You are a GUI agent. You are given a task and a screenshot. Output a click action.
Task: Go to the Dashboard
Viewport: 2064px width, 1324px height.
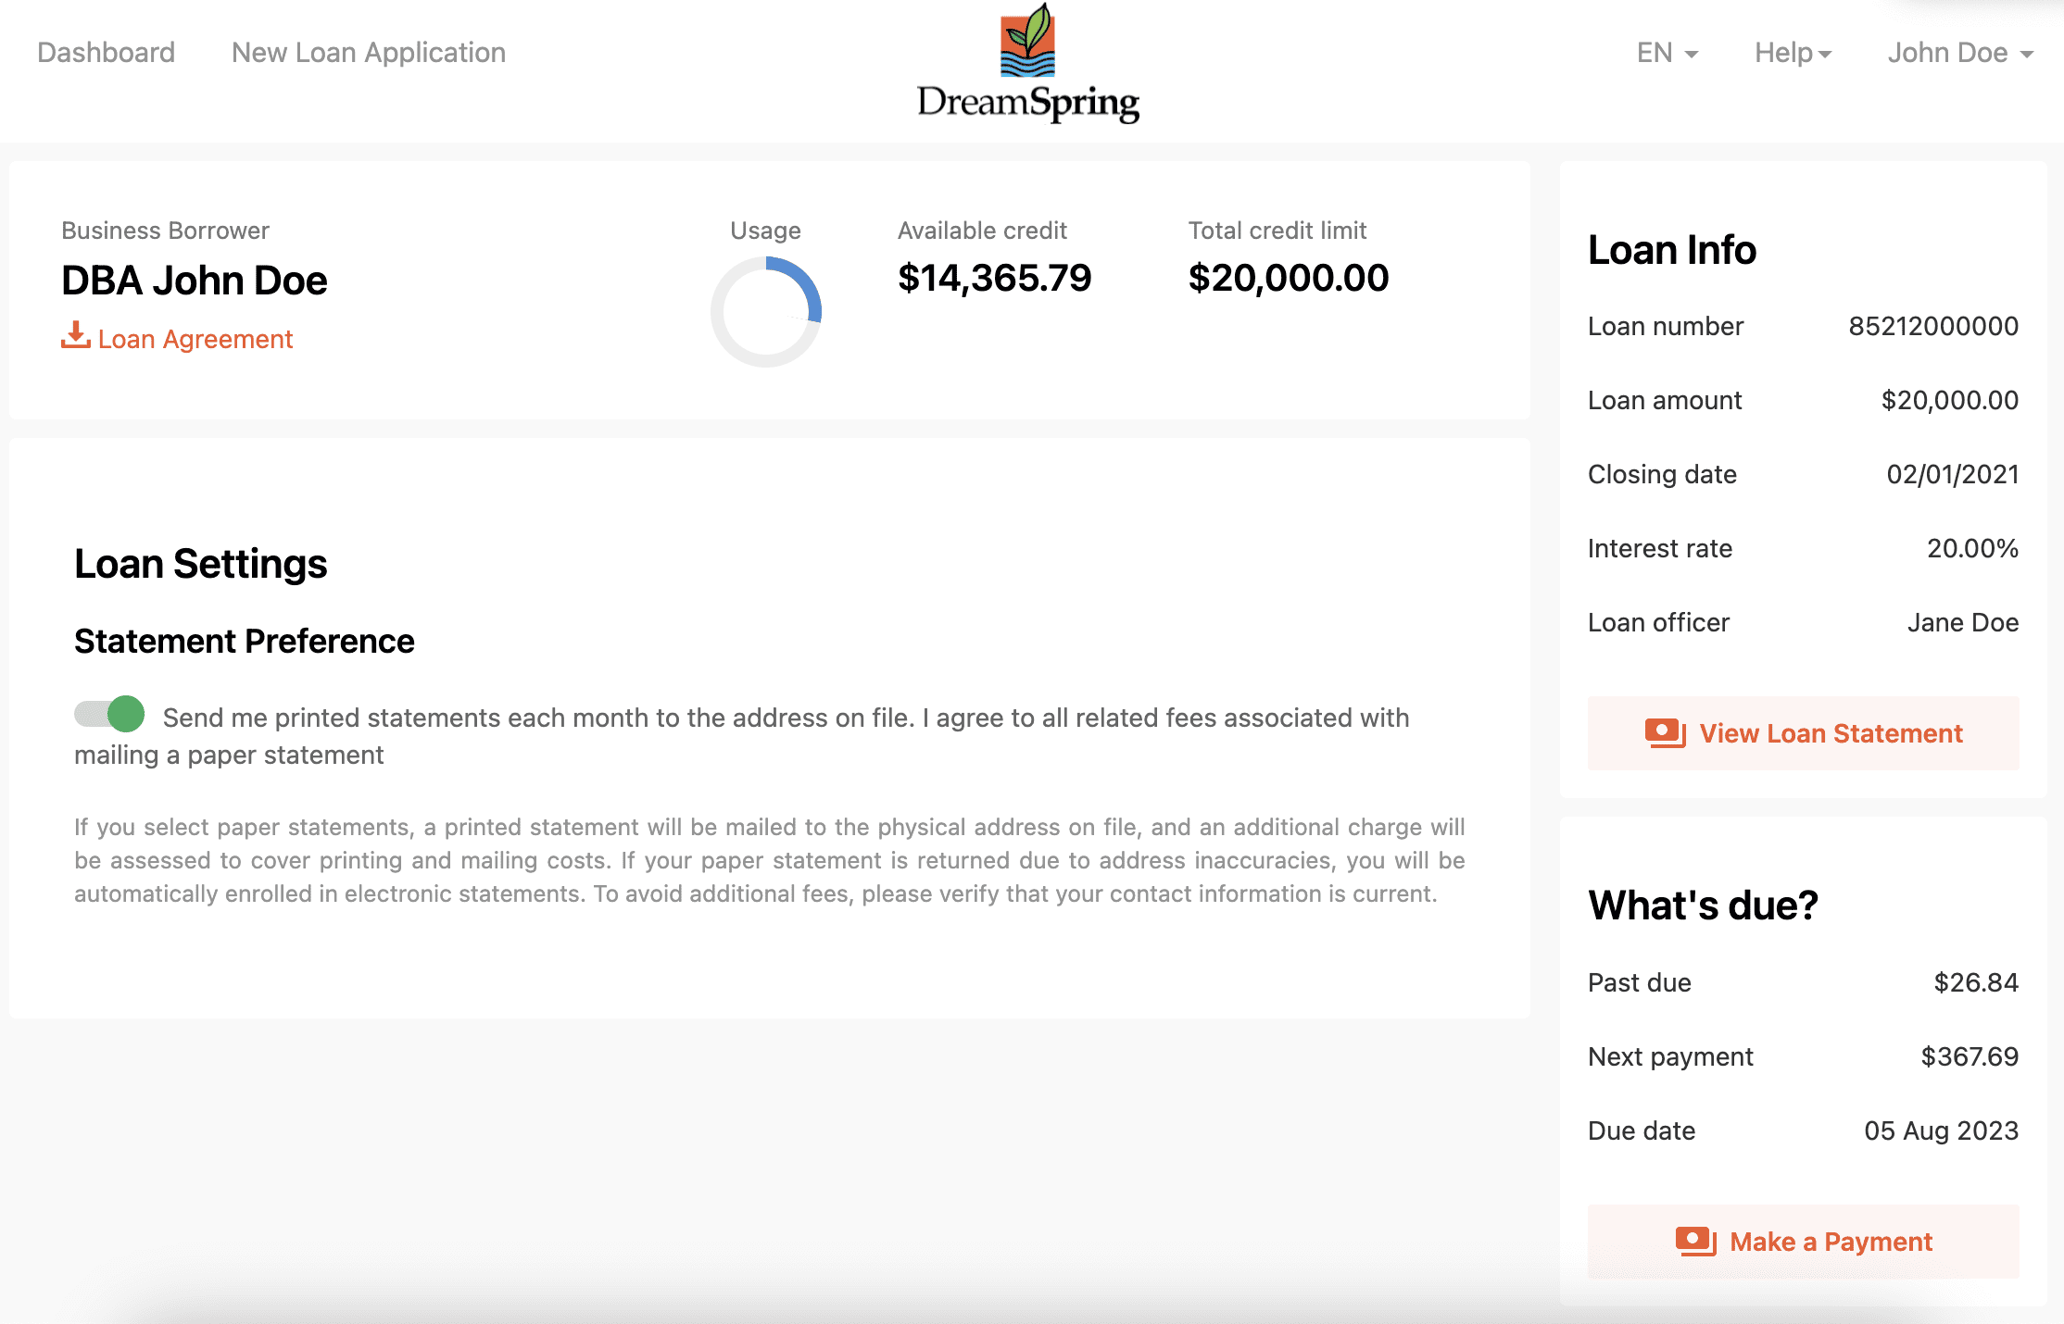tap(106, 52)
